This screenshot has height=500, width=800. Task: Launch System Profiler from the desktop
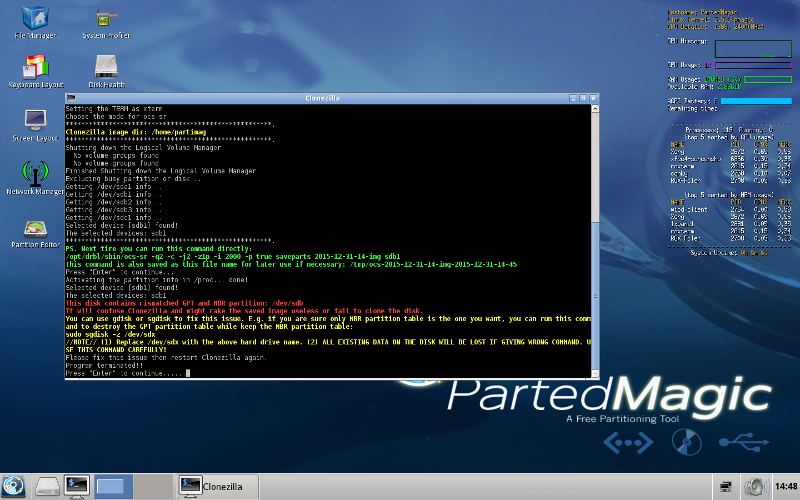106,20
